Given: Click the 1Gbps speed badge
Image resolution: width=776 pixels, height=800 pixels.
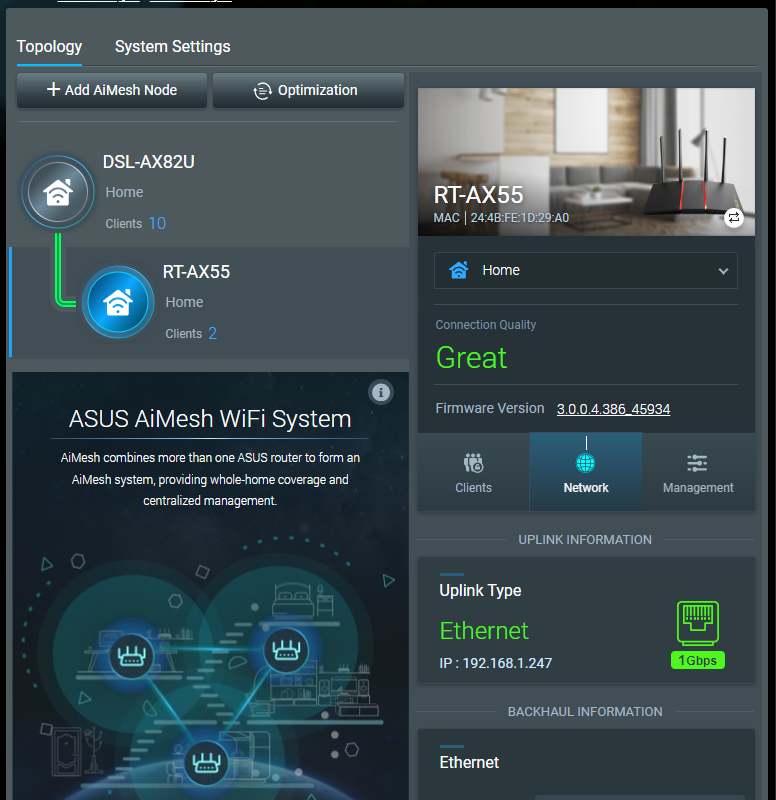Looking at the screenshot, I should [x=698, y=660].
